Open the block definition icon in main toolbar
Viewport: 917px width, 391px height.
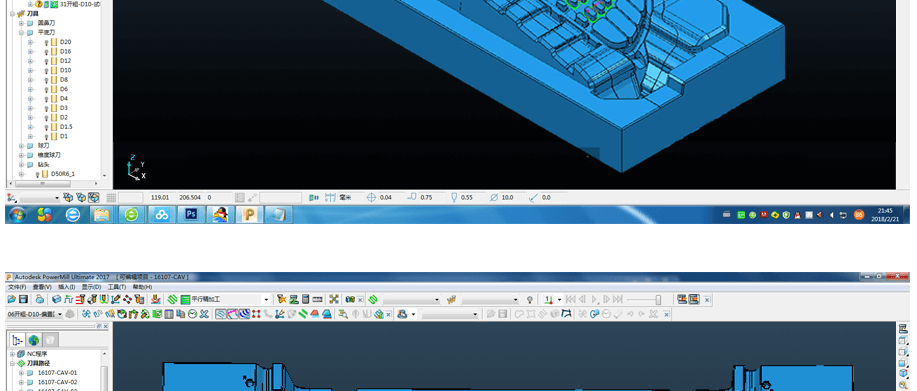[x=56, y=299]
